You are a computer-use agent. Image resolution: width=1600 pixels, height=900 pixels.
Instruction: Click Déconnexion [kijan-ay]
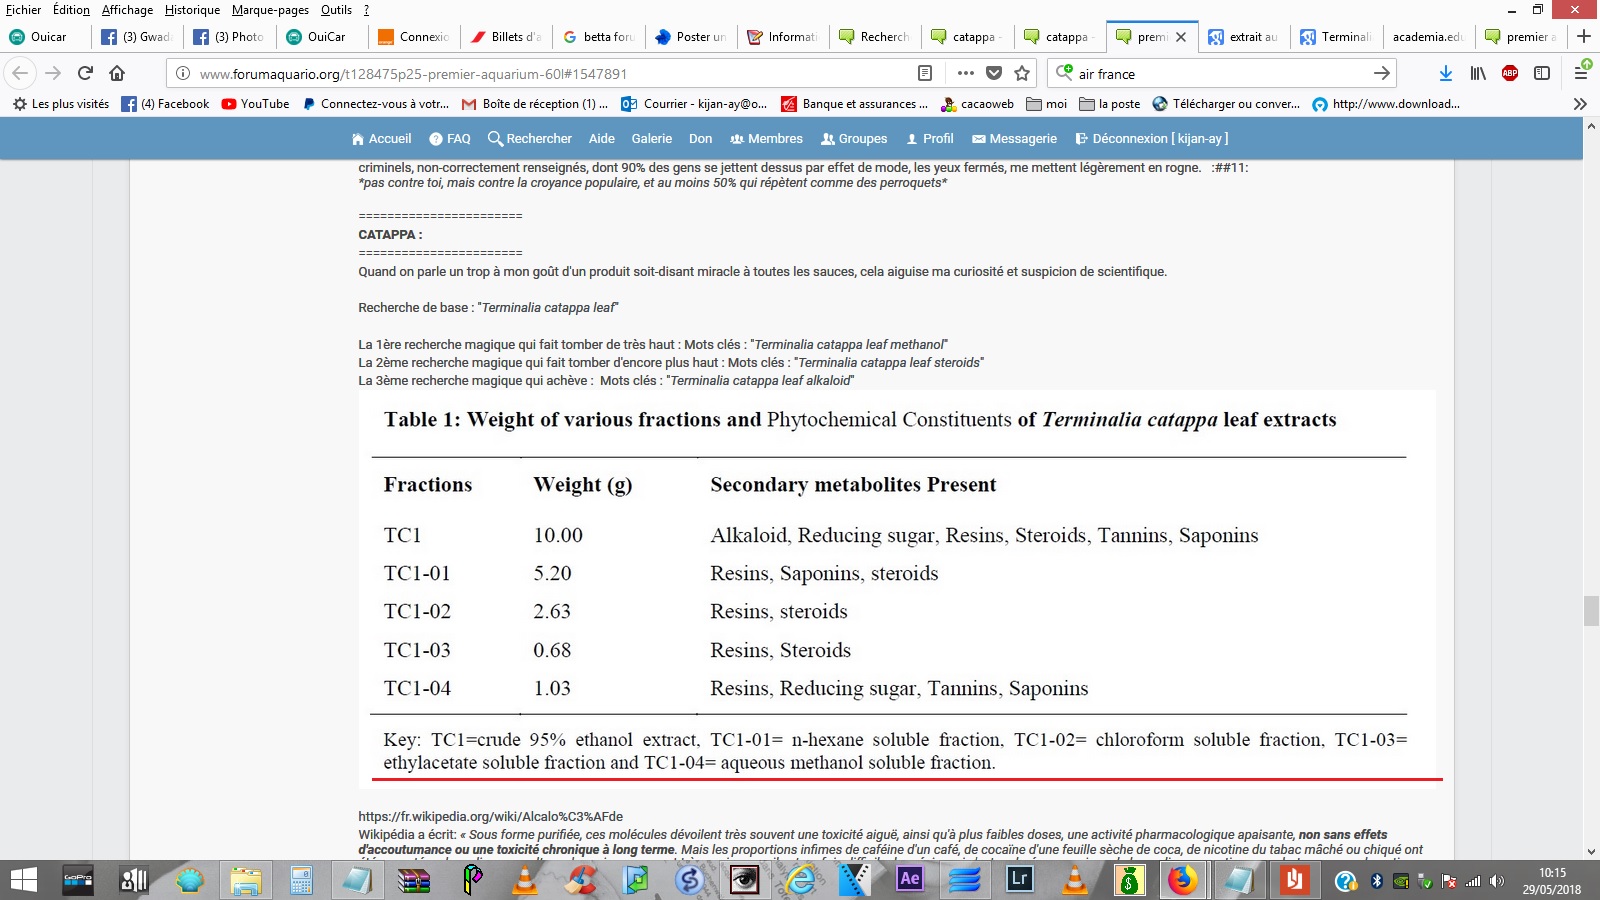[x=1151, y=139]
